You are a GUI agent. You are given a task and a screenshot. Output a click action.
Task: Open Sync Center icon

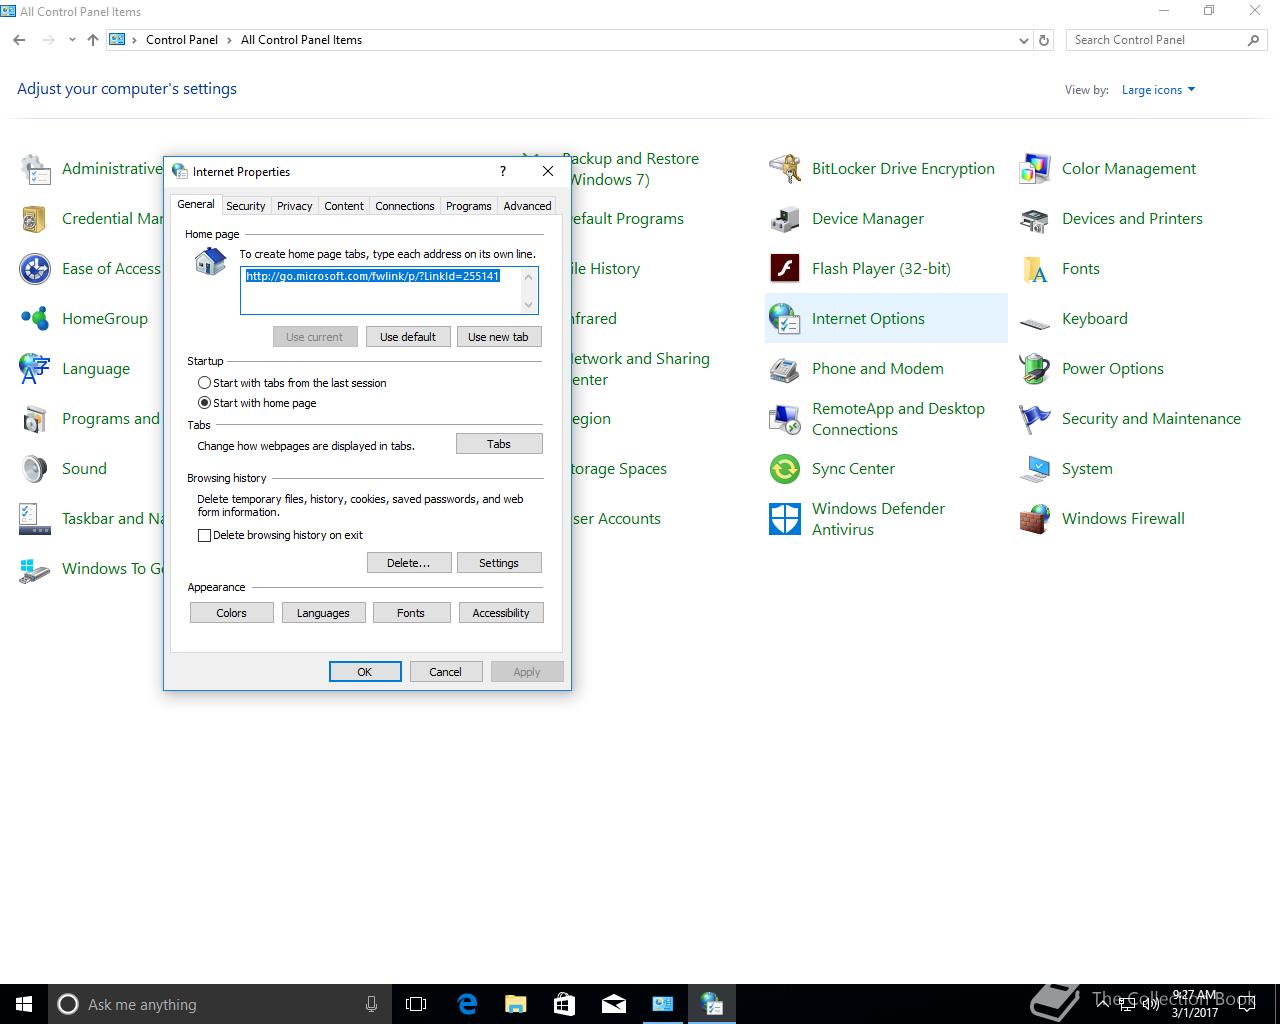click(x=785, y=469)
